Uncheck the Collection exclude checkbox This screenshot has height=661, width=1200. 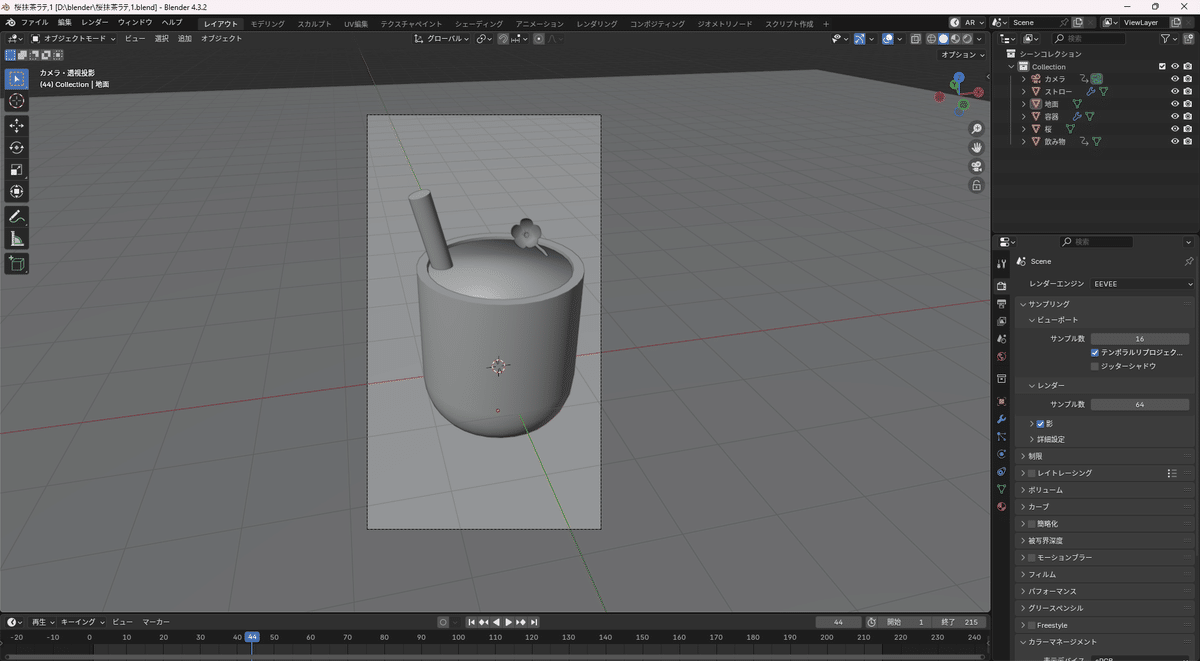tap(1162, 67)
